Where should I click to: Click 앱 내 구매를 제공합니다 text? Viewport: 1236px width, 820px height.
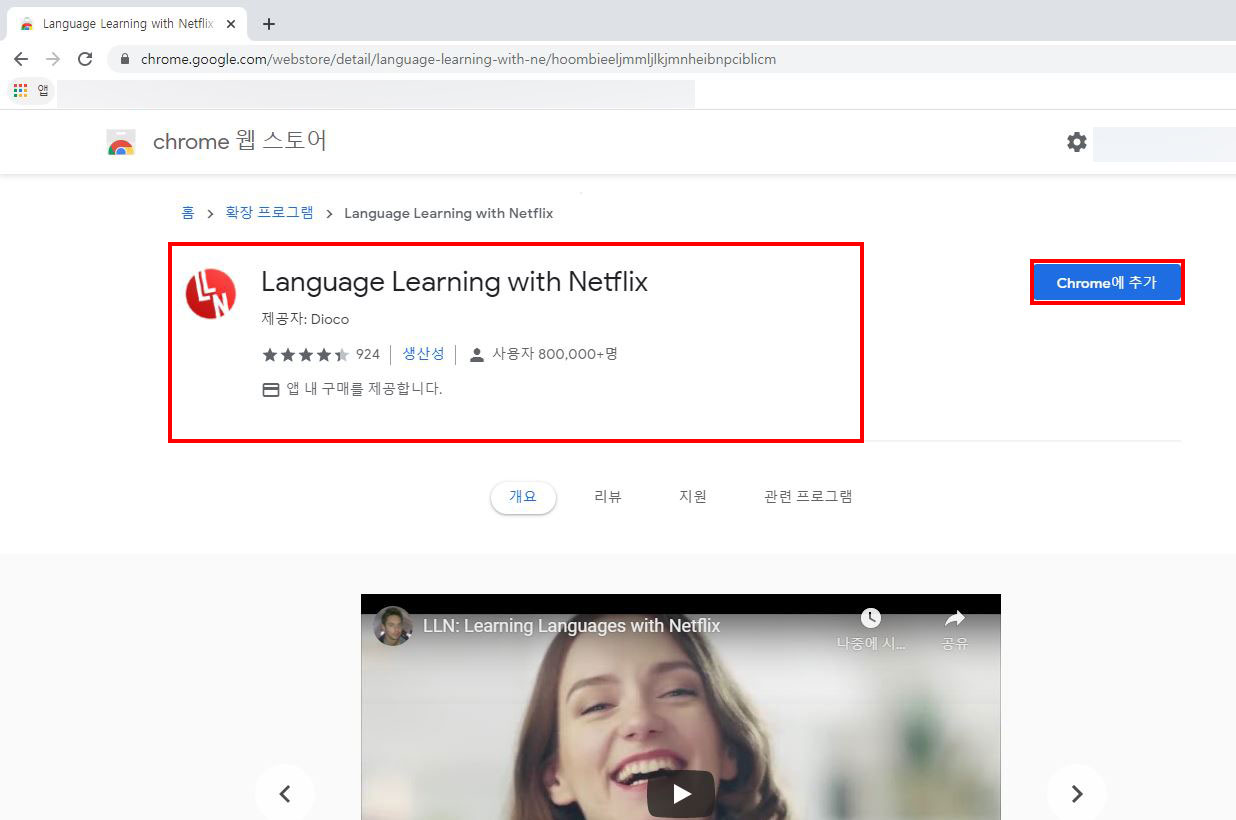[x=365, y=389]
